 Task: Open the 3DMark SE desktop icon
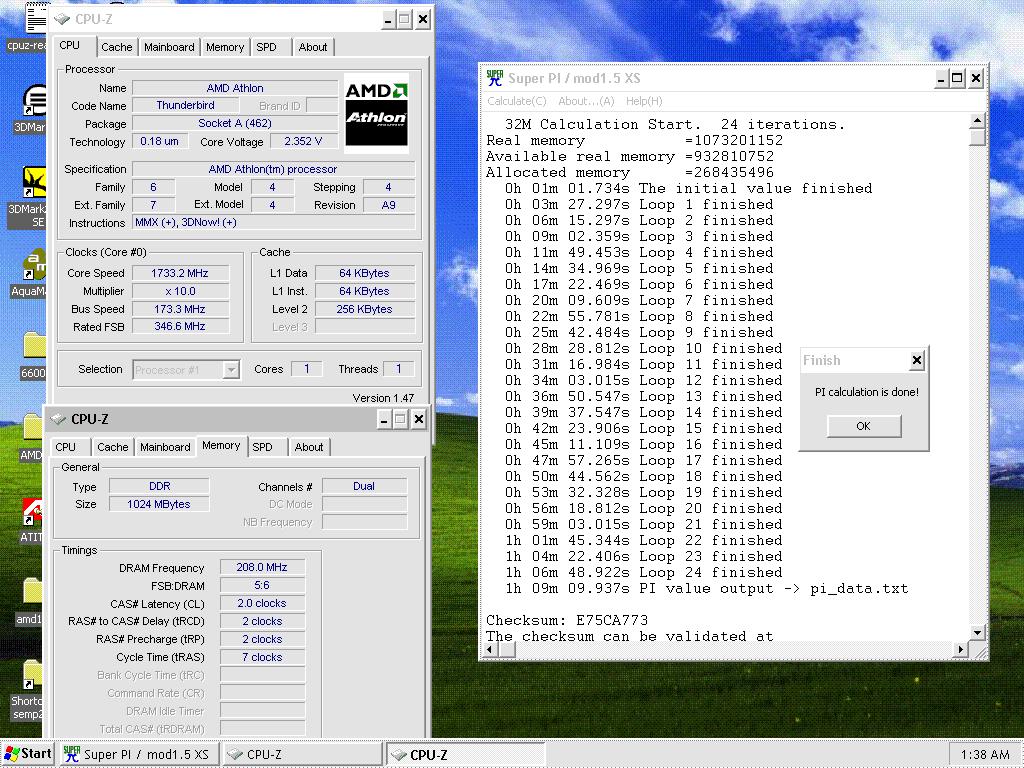(34, 183)
